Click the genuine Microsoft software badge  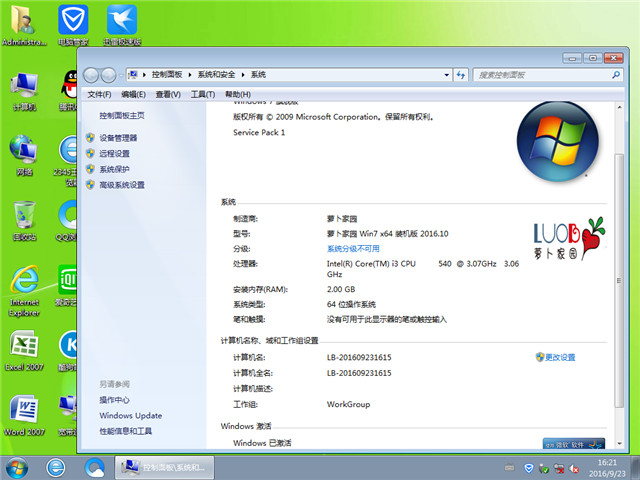tap(573, 444)
